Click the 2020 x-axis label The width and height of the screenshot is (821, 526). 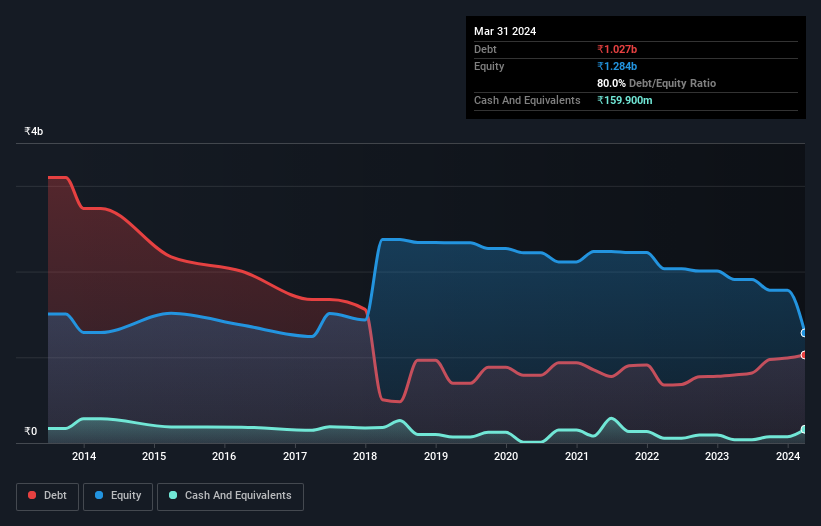point(506,456)
